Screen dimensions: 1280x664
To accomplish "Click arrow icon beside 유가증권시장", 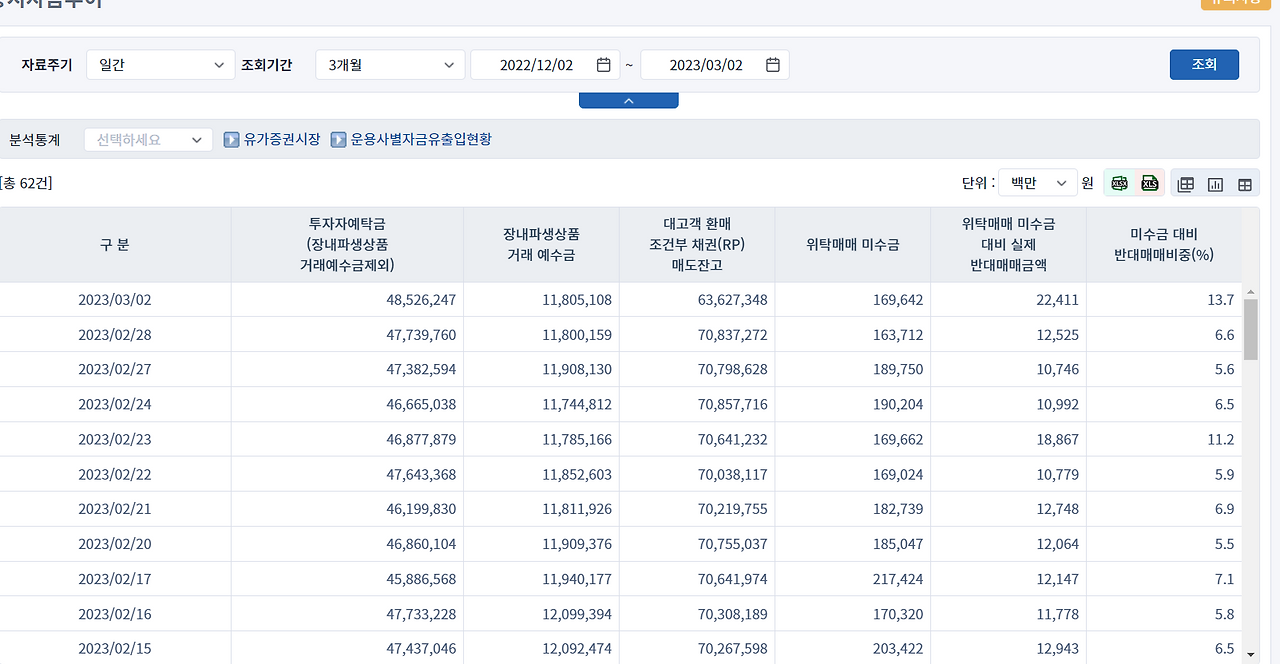I will pyautogui.click(x=231, y=140).
